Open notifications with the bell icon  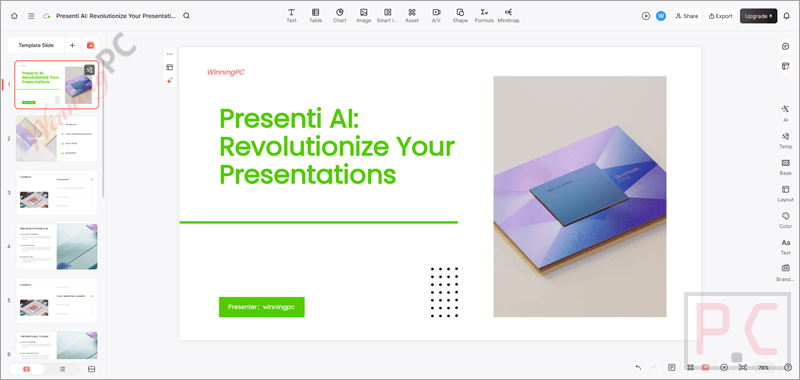click(x=786, y=16)
